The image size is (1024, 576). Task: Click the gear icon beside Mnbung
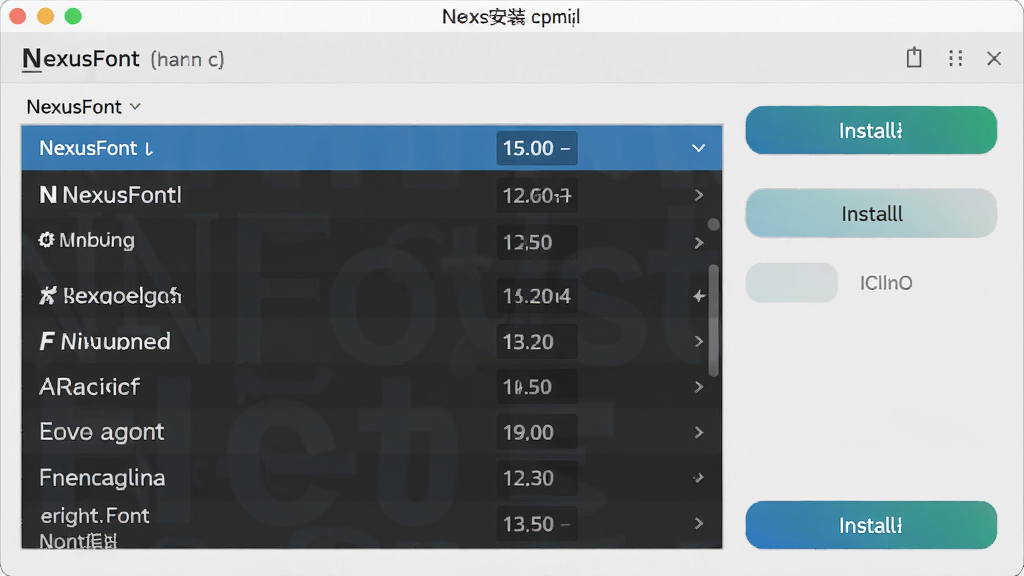[46, 240]
